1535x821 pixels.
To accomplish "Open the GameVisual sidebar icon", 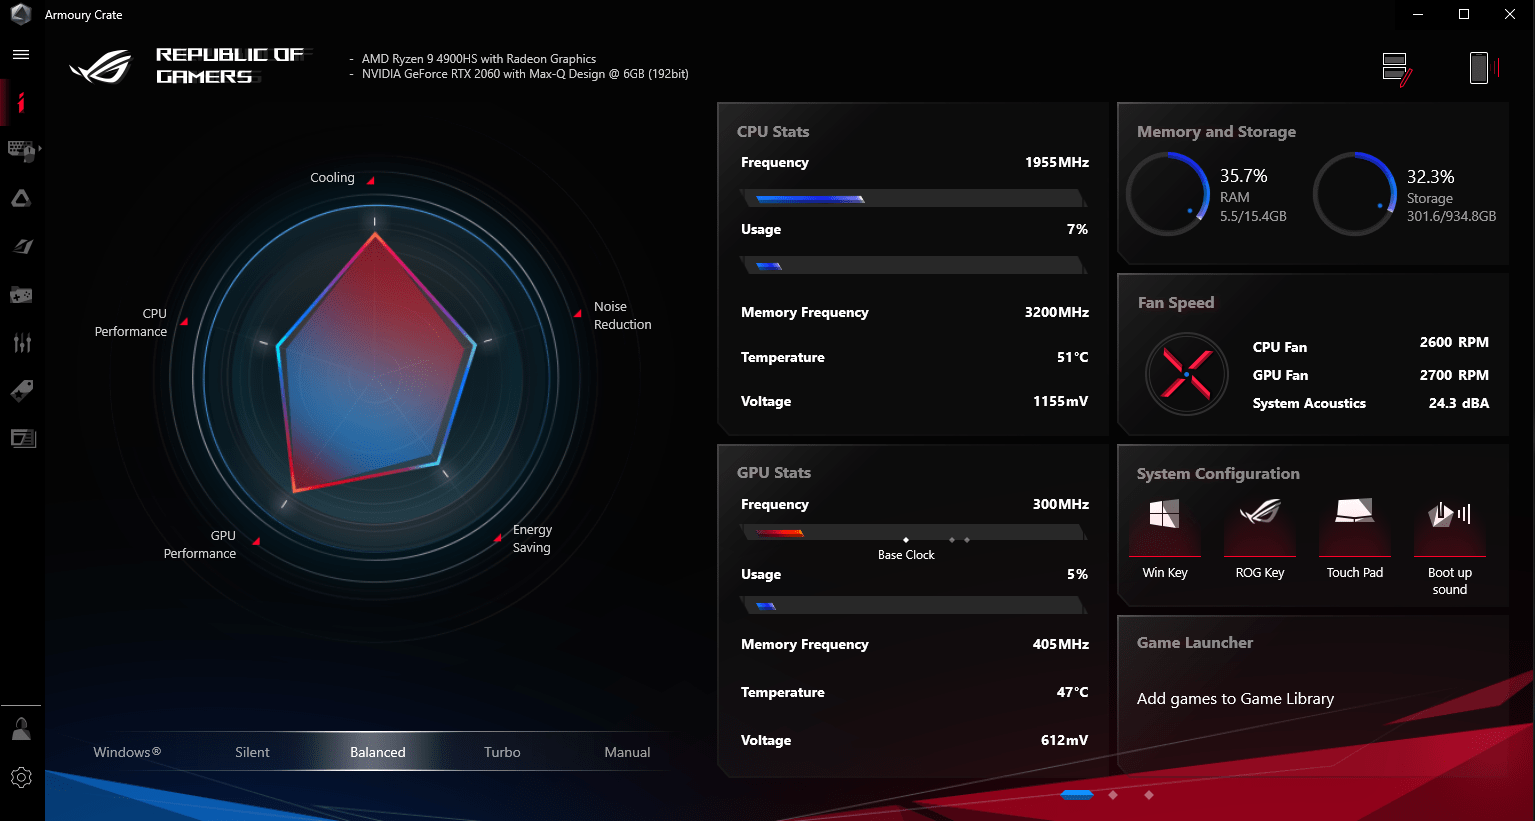I will (21, 246).
